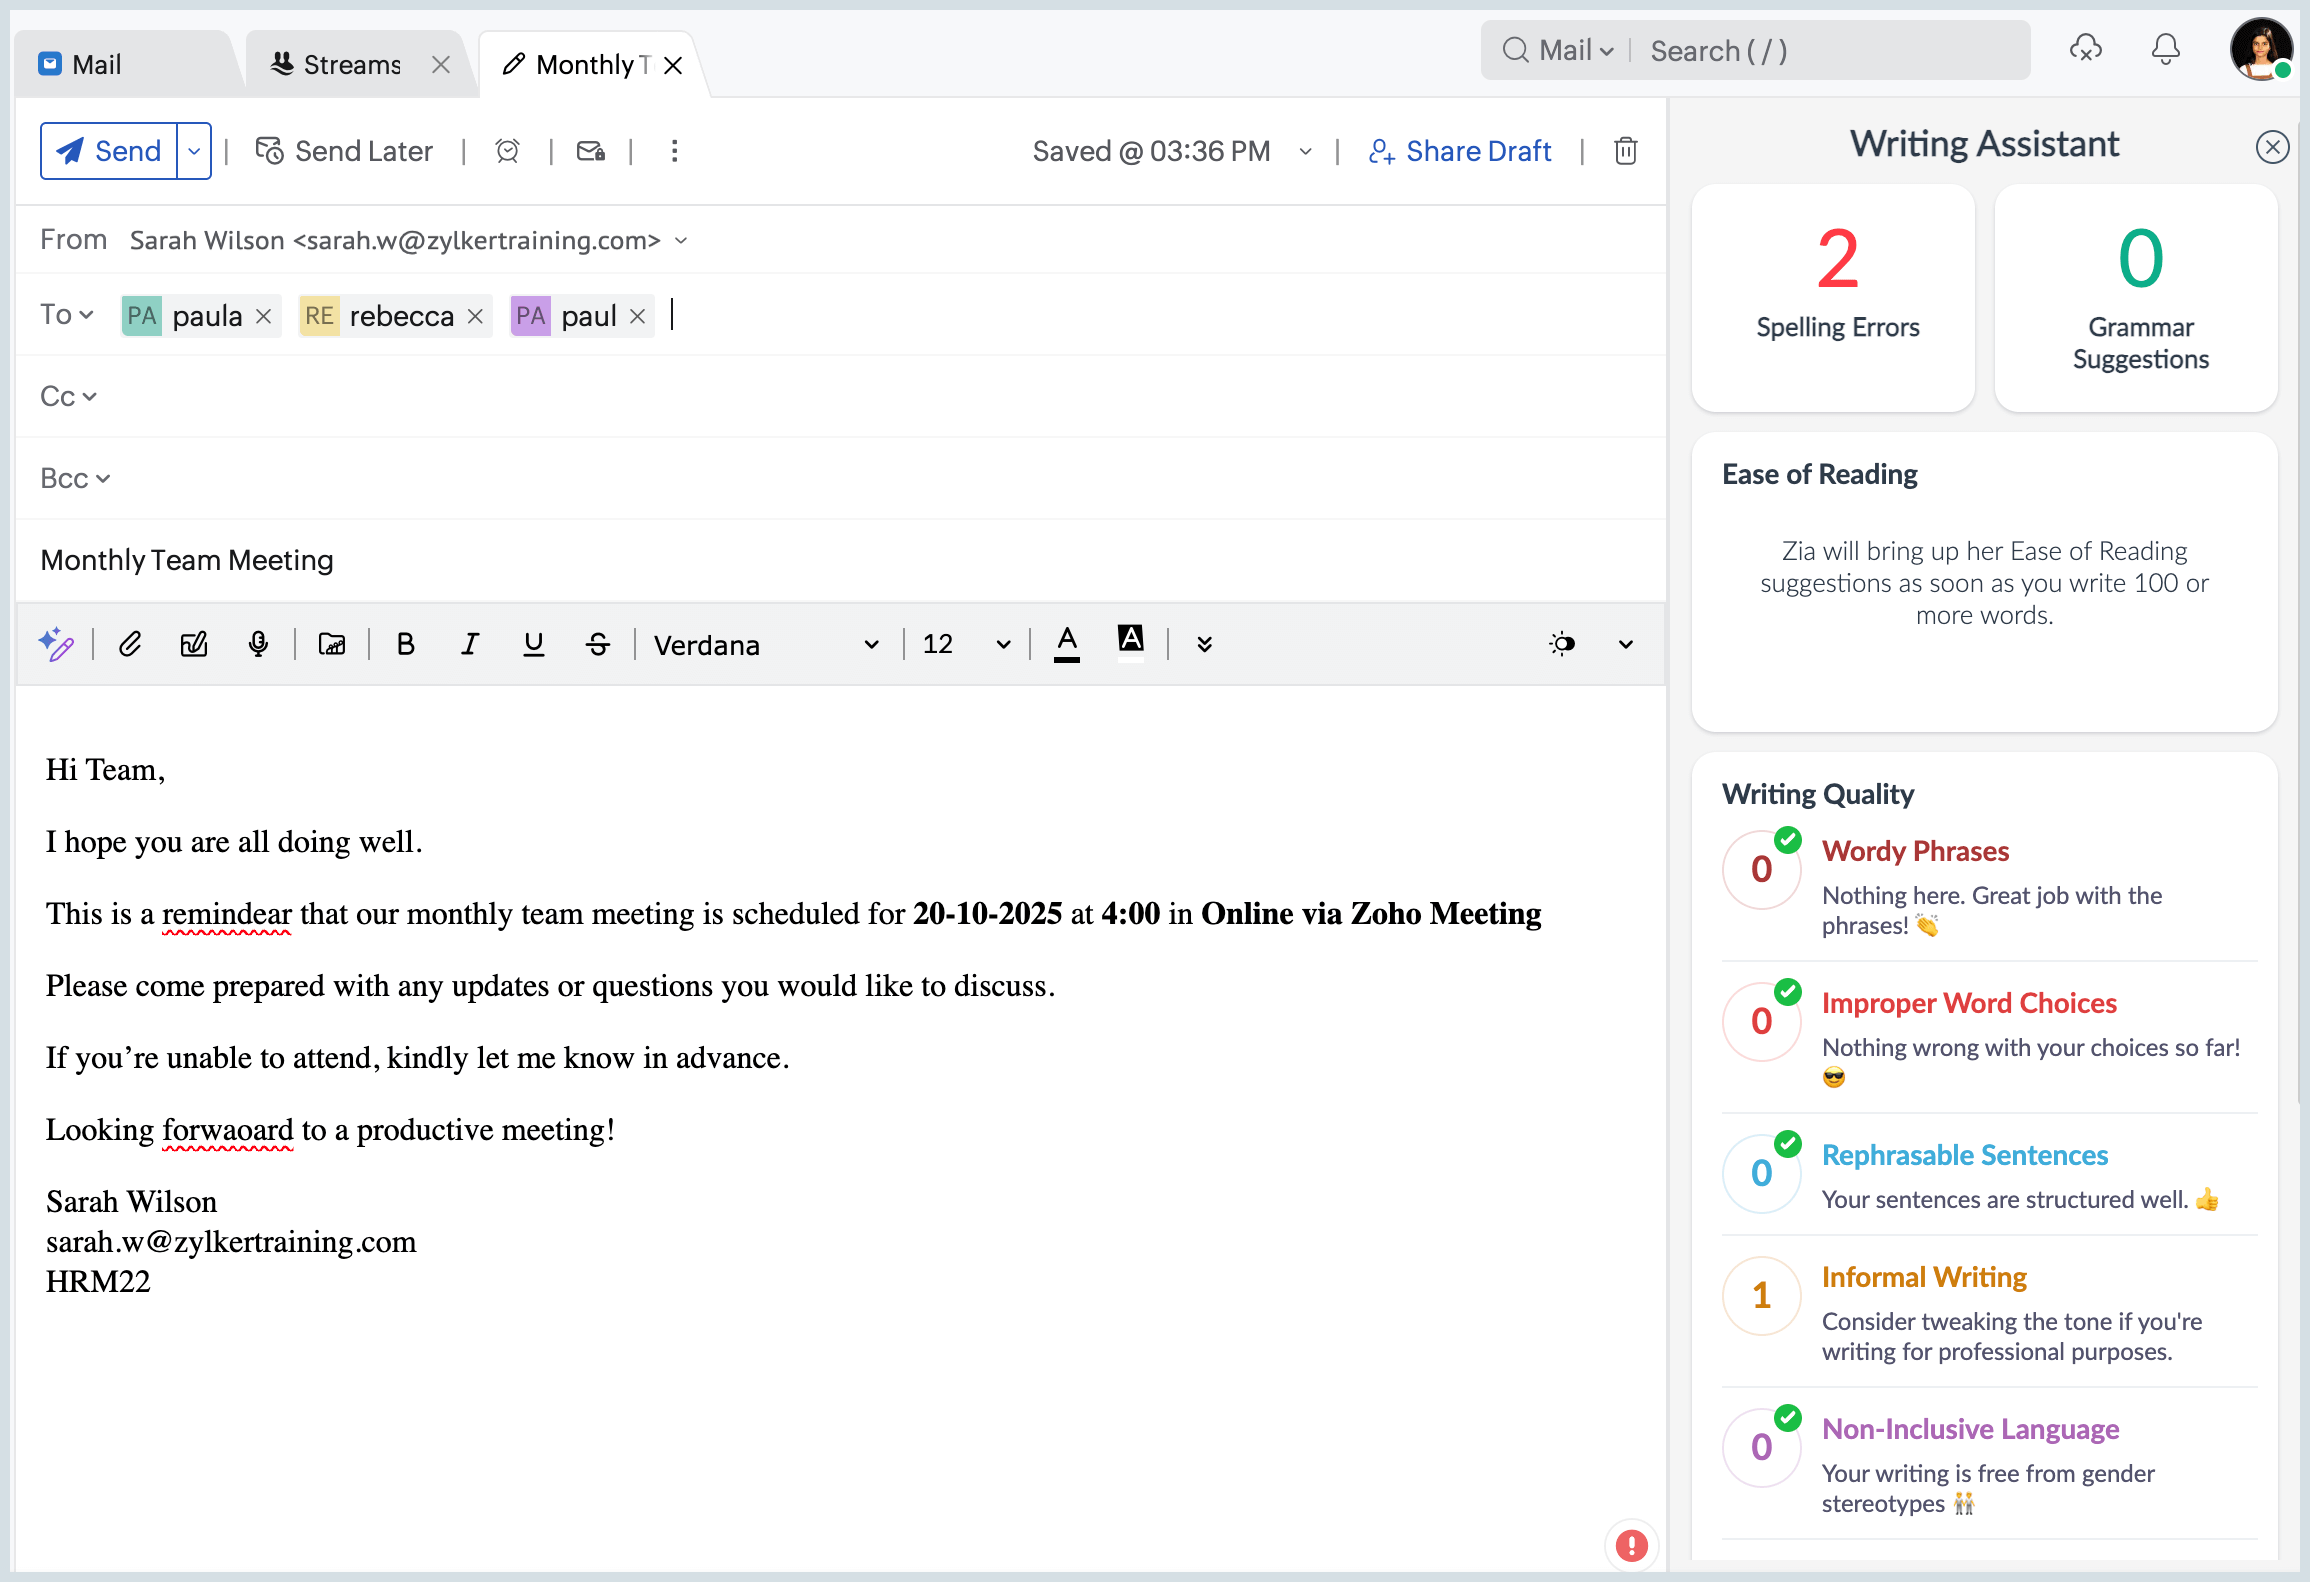
Task: Toggle strikethrough formatting
Action: [598, 644]
